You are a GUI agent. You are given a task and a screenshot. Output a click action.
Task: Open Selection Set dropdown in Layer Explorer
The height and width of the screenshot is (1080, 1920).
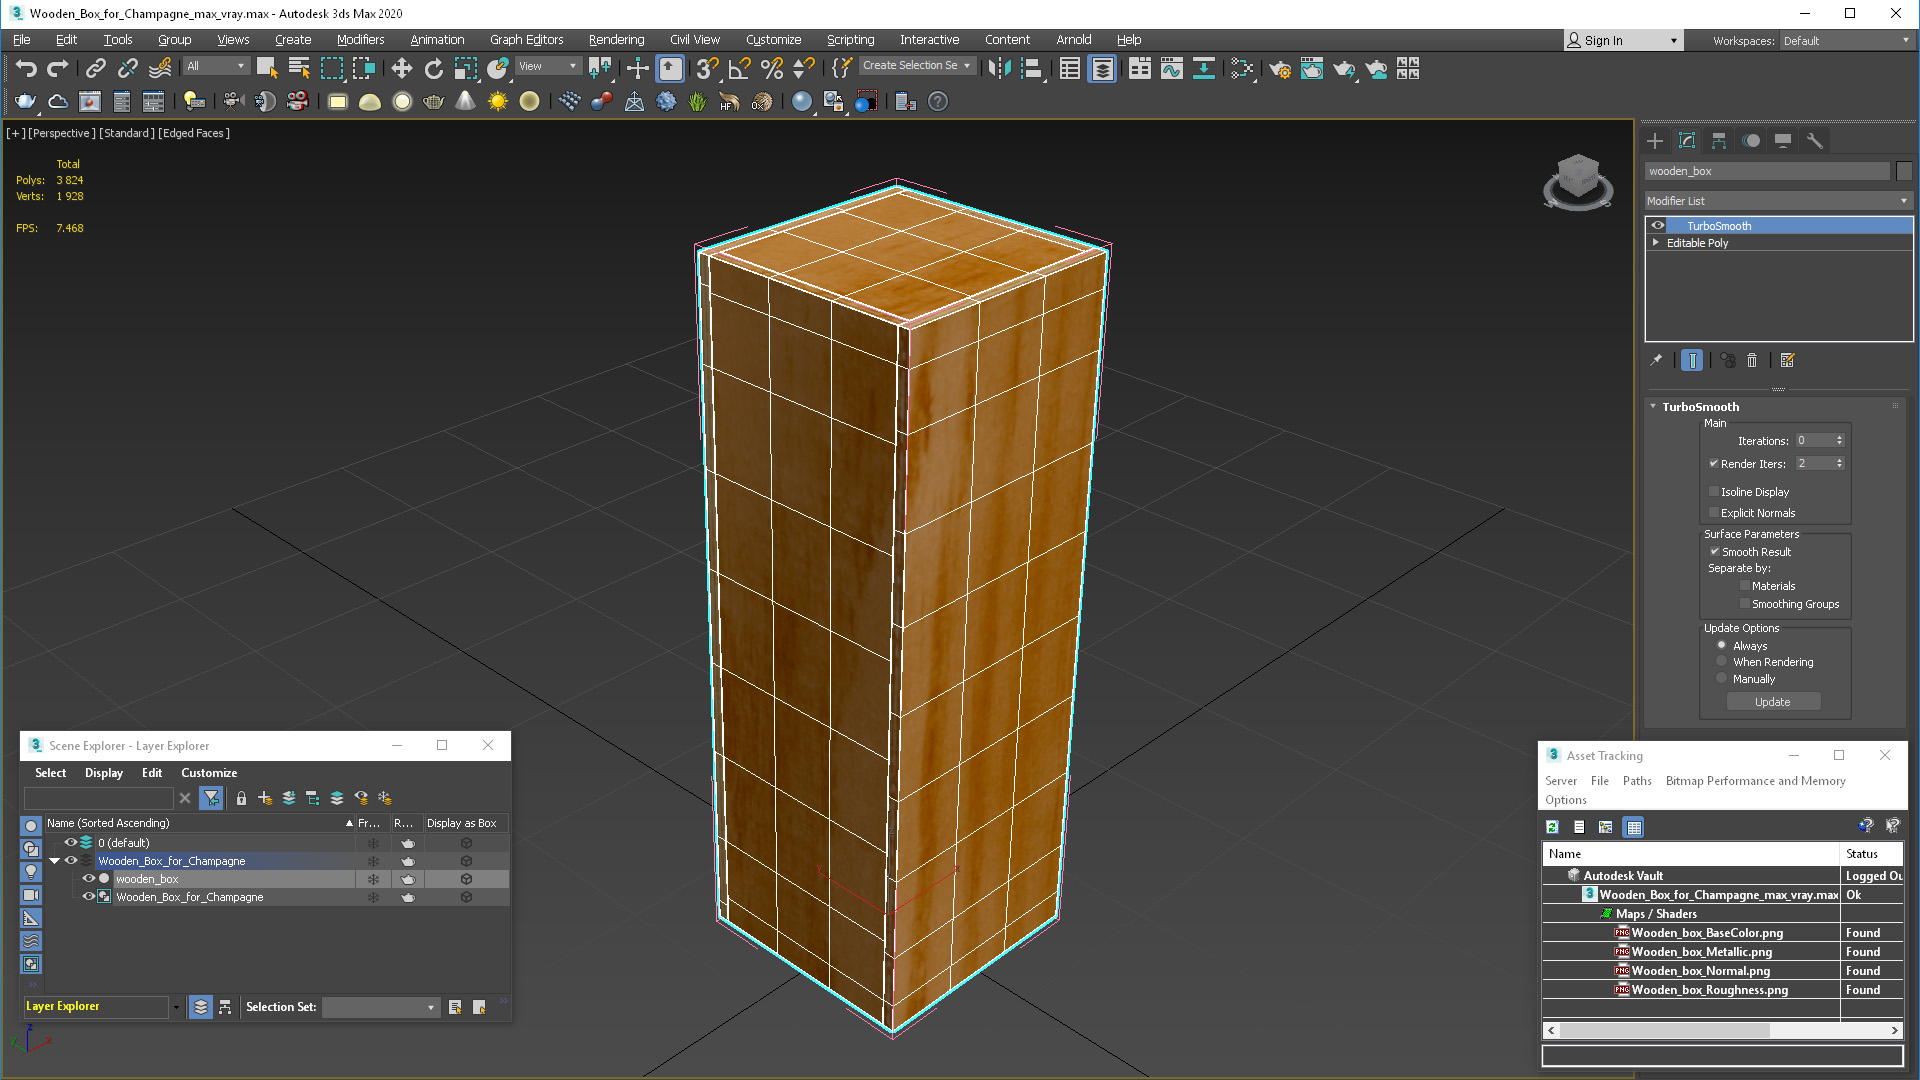[x=381, y=1007]
